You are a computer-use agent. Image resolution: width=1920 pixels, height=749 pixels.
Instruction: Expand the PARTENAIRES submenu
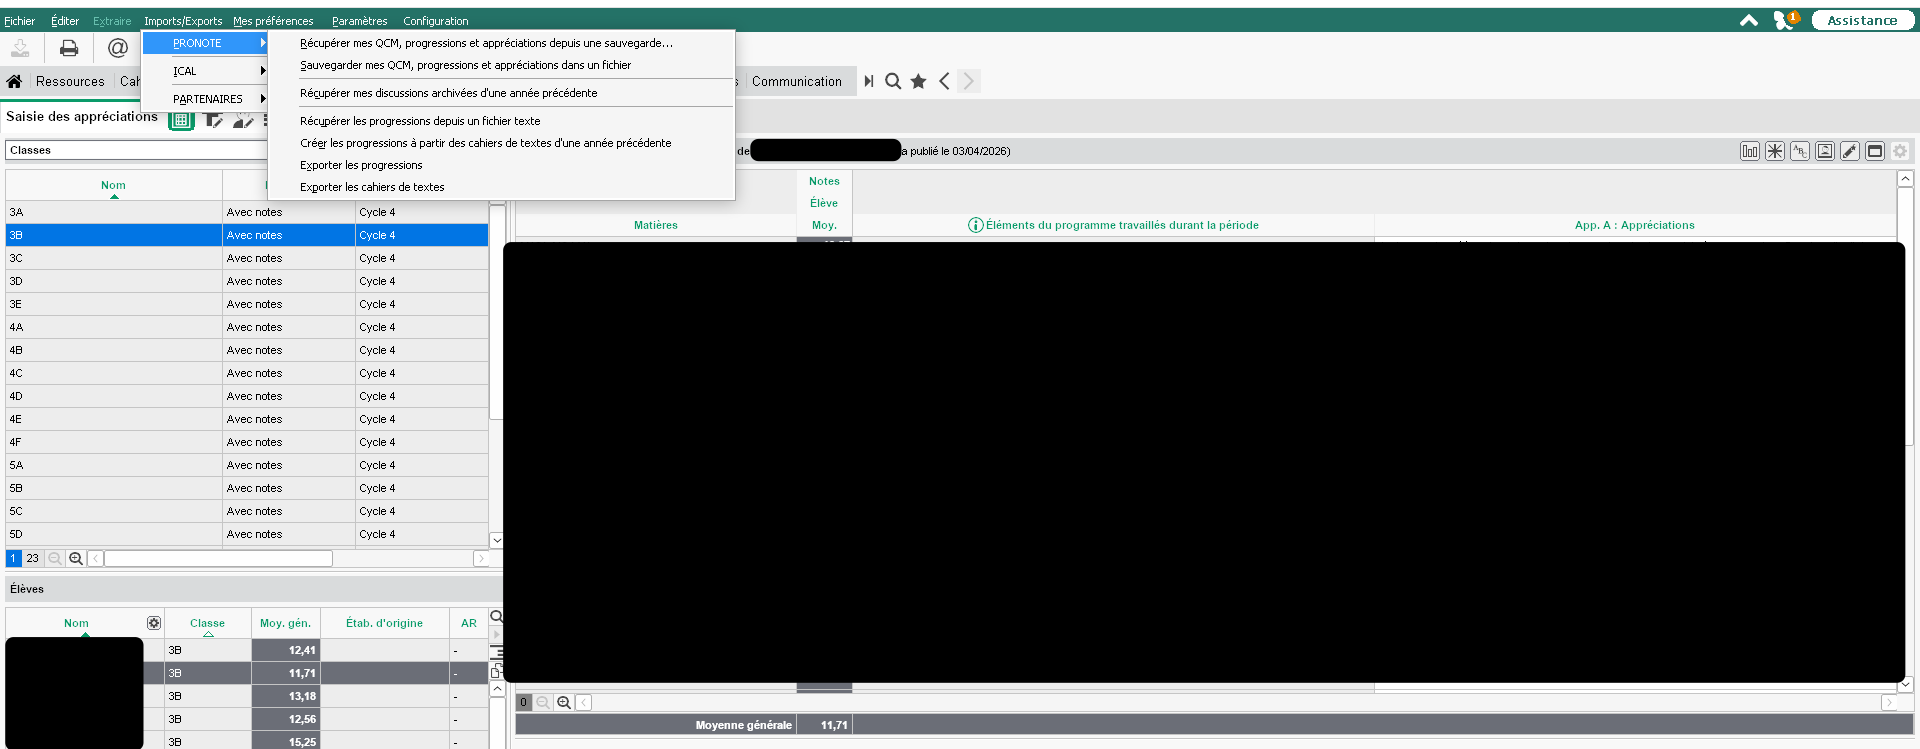tap(207, 99)
